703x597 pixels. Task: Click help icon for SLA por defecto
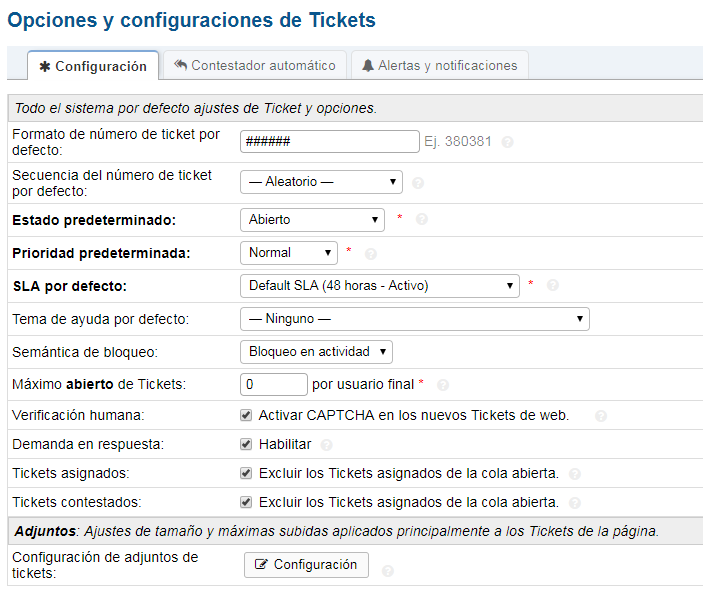click(553, 285)
